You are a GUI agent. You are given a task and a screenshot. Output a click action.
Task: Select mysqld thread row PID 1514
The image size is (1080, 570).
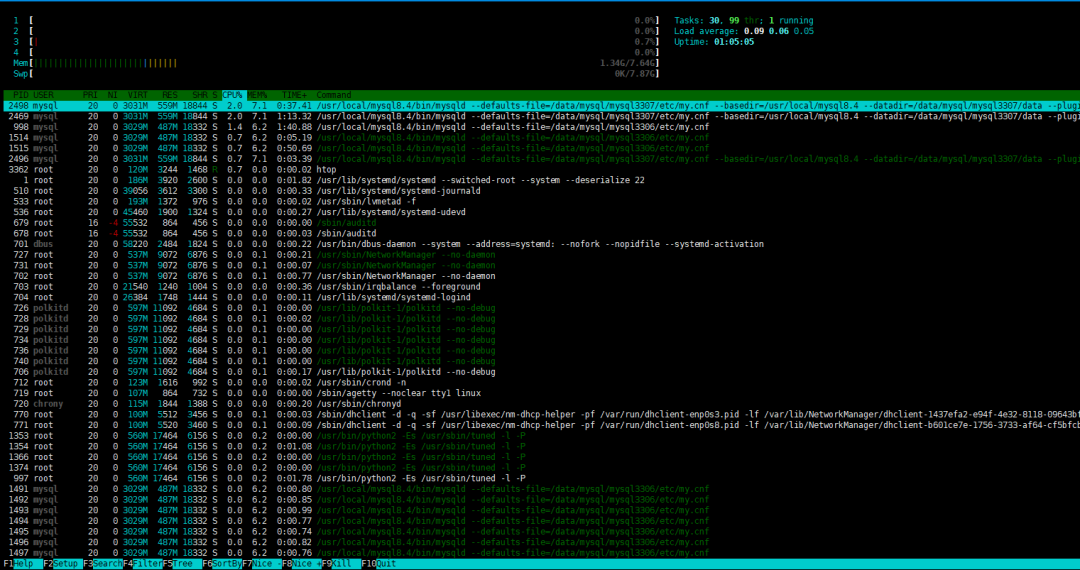[x=540, y=138]
